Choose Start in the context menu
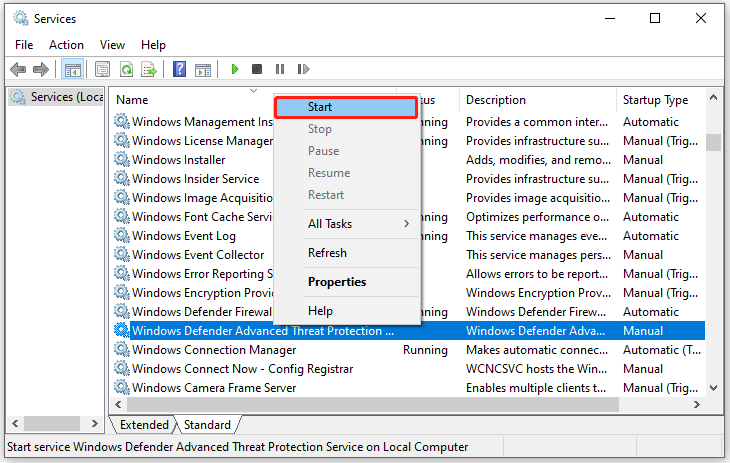Image resolution: width=730 pixels, height=463 pixels. (346, 107)
